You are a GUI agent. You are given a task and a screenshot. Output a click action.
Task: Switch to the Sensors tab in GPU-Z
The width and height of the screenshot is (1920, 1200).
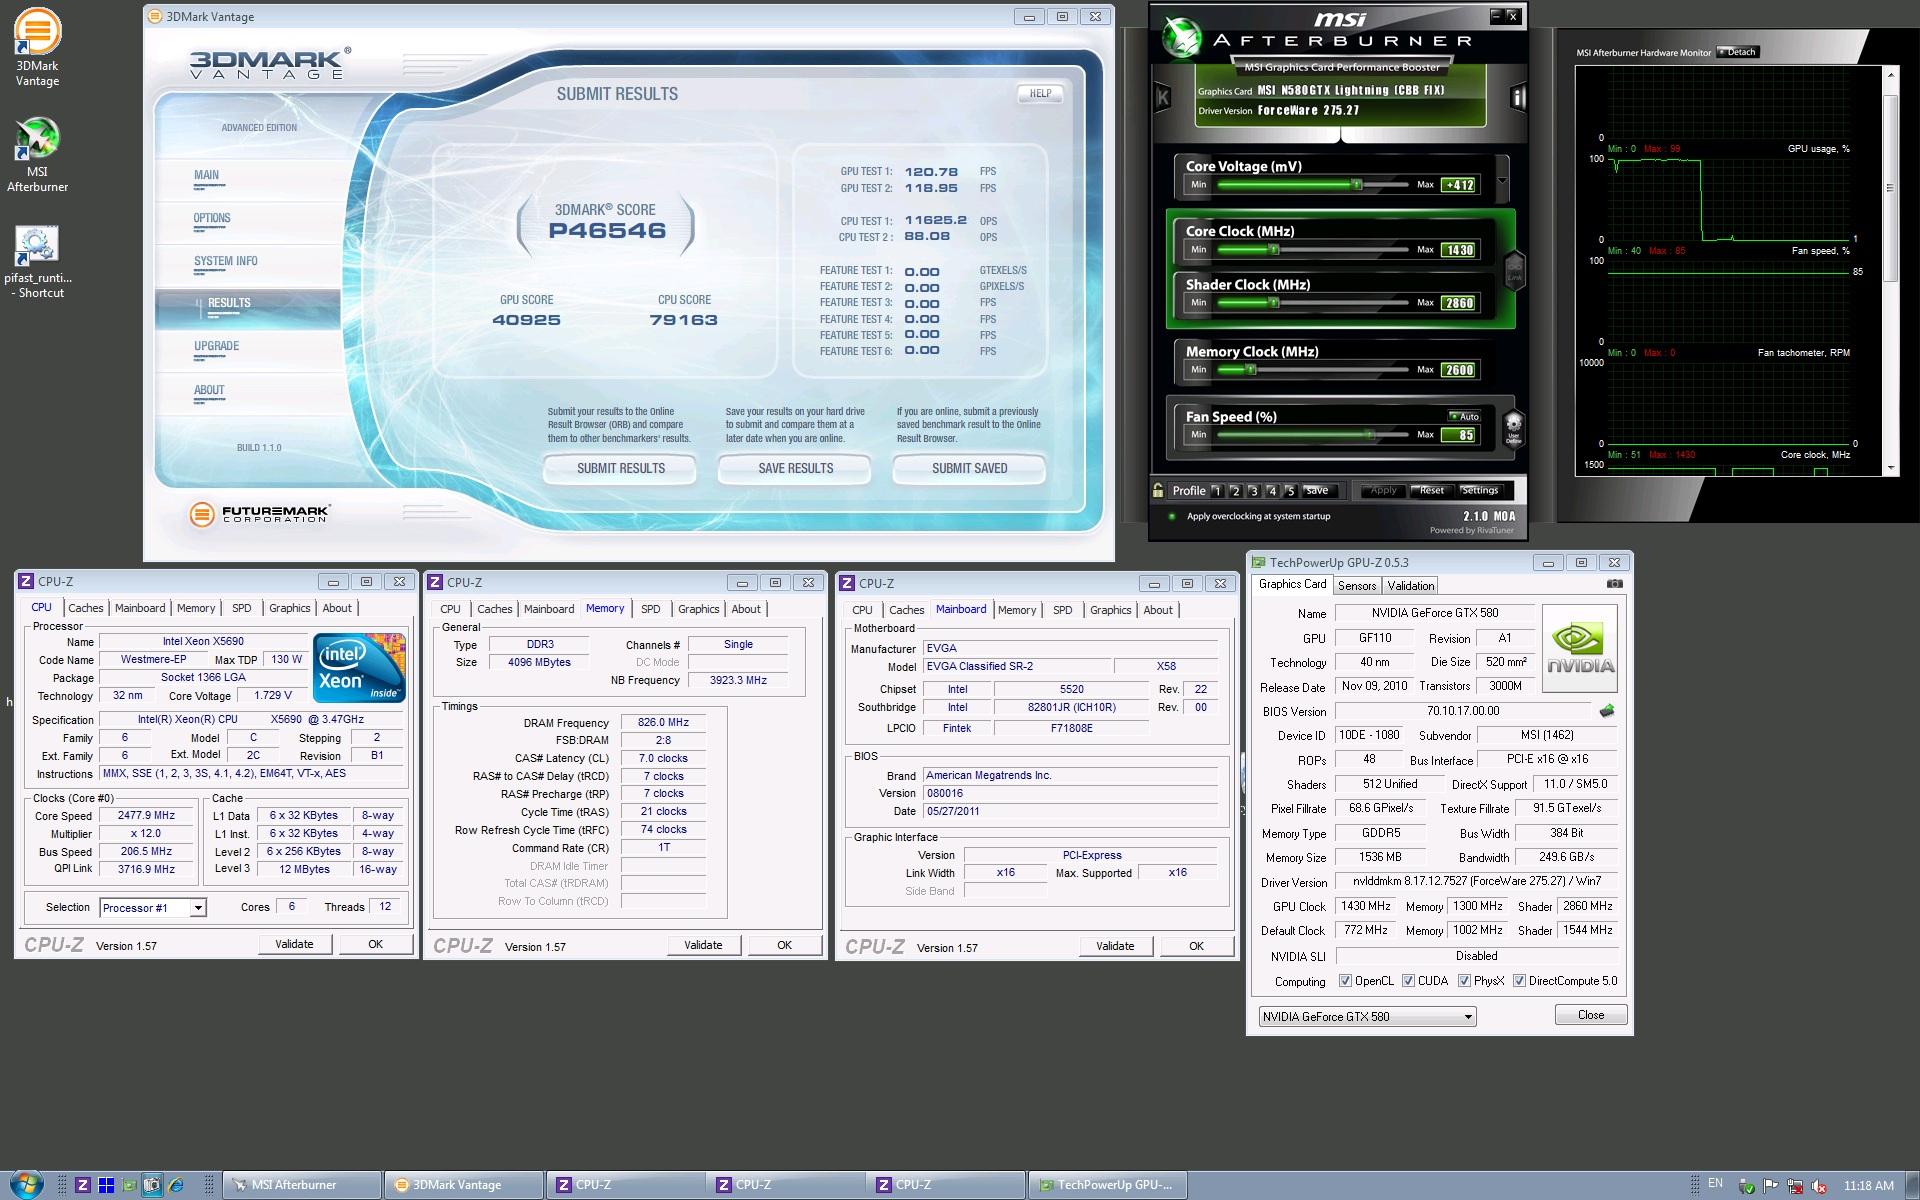pyautogui.click(x=1357, y=586)
